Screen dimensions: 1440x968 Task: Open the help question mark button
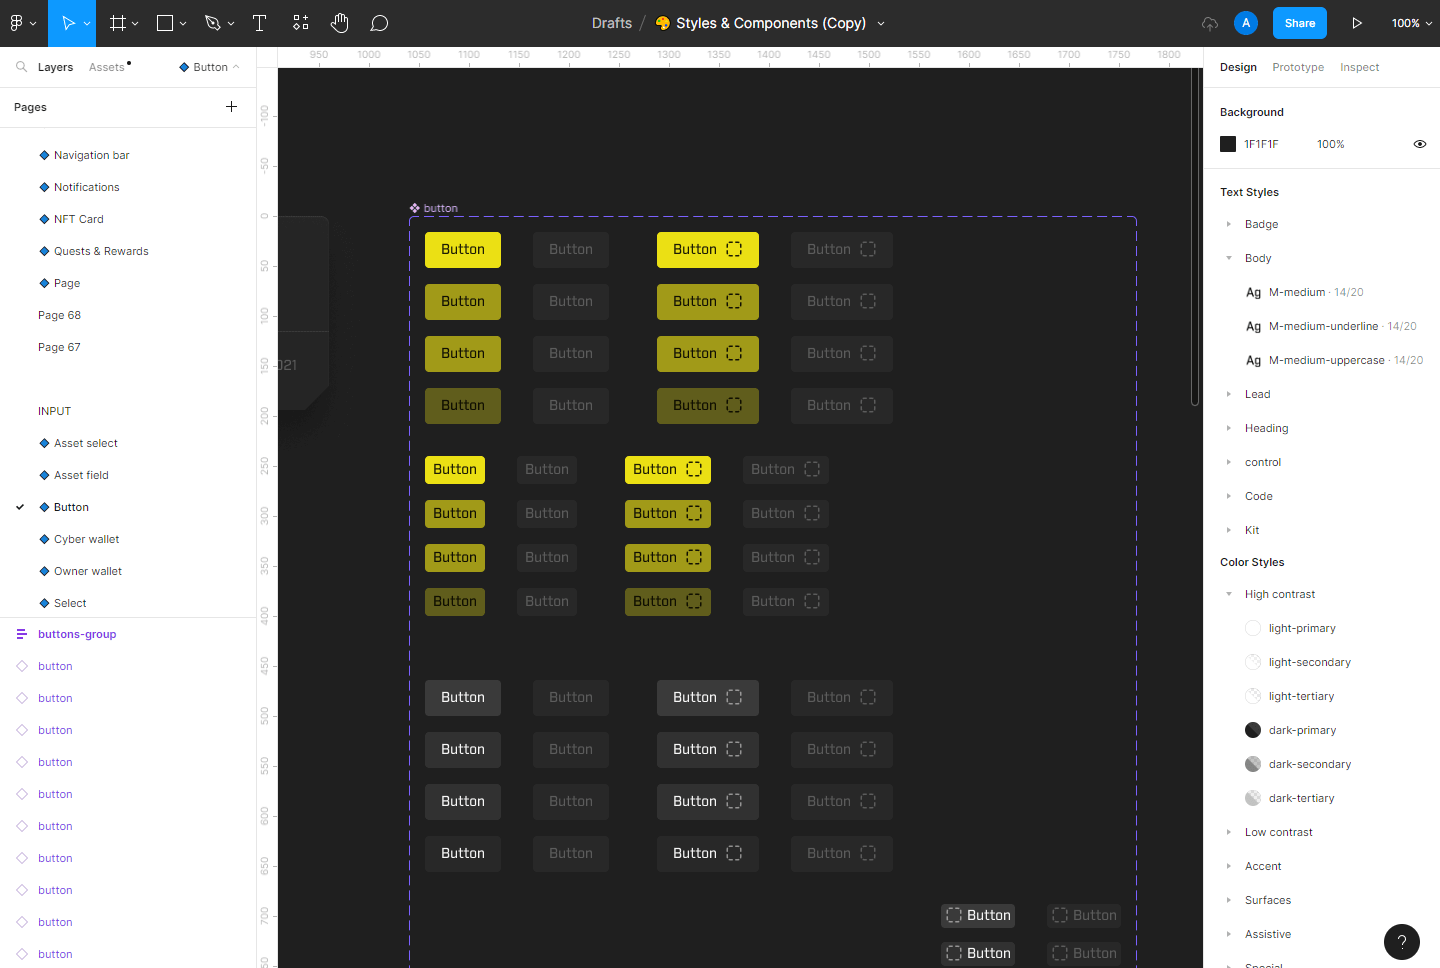coord(1401,941)
